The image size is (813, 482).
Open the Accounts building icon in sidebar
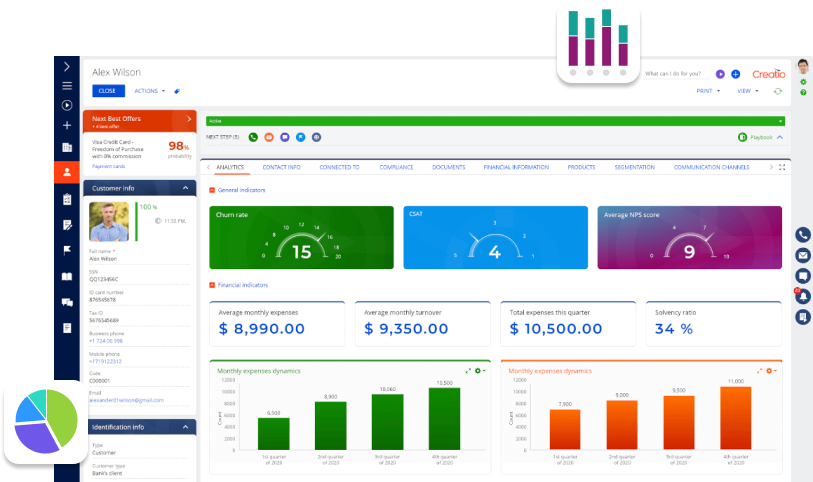pos(67,147)
